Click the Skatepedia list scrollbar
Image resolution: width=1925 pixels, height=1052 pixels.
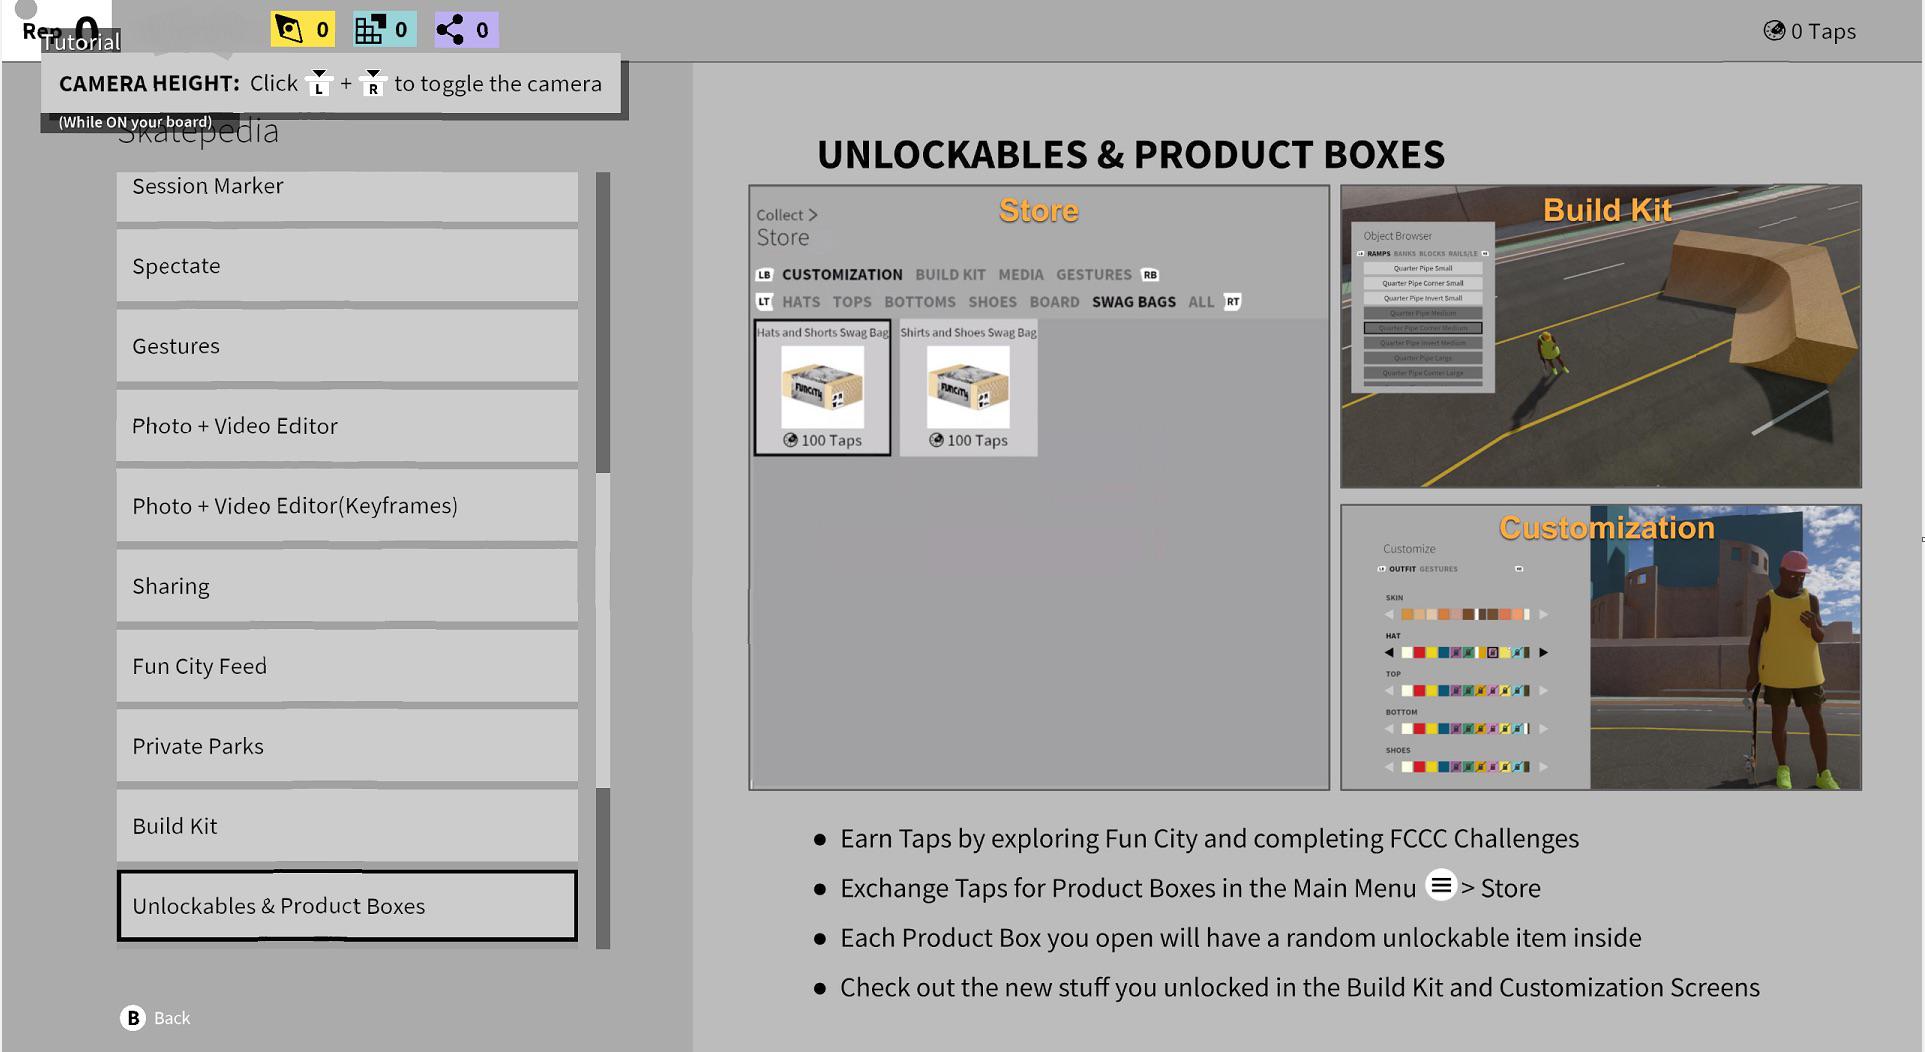[603, 560]
